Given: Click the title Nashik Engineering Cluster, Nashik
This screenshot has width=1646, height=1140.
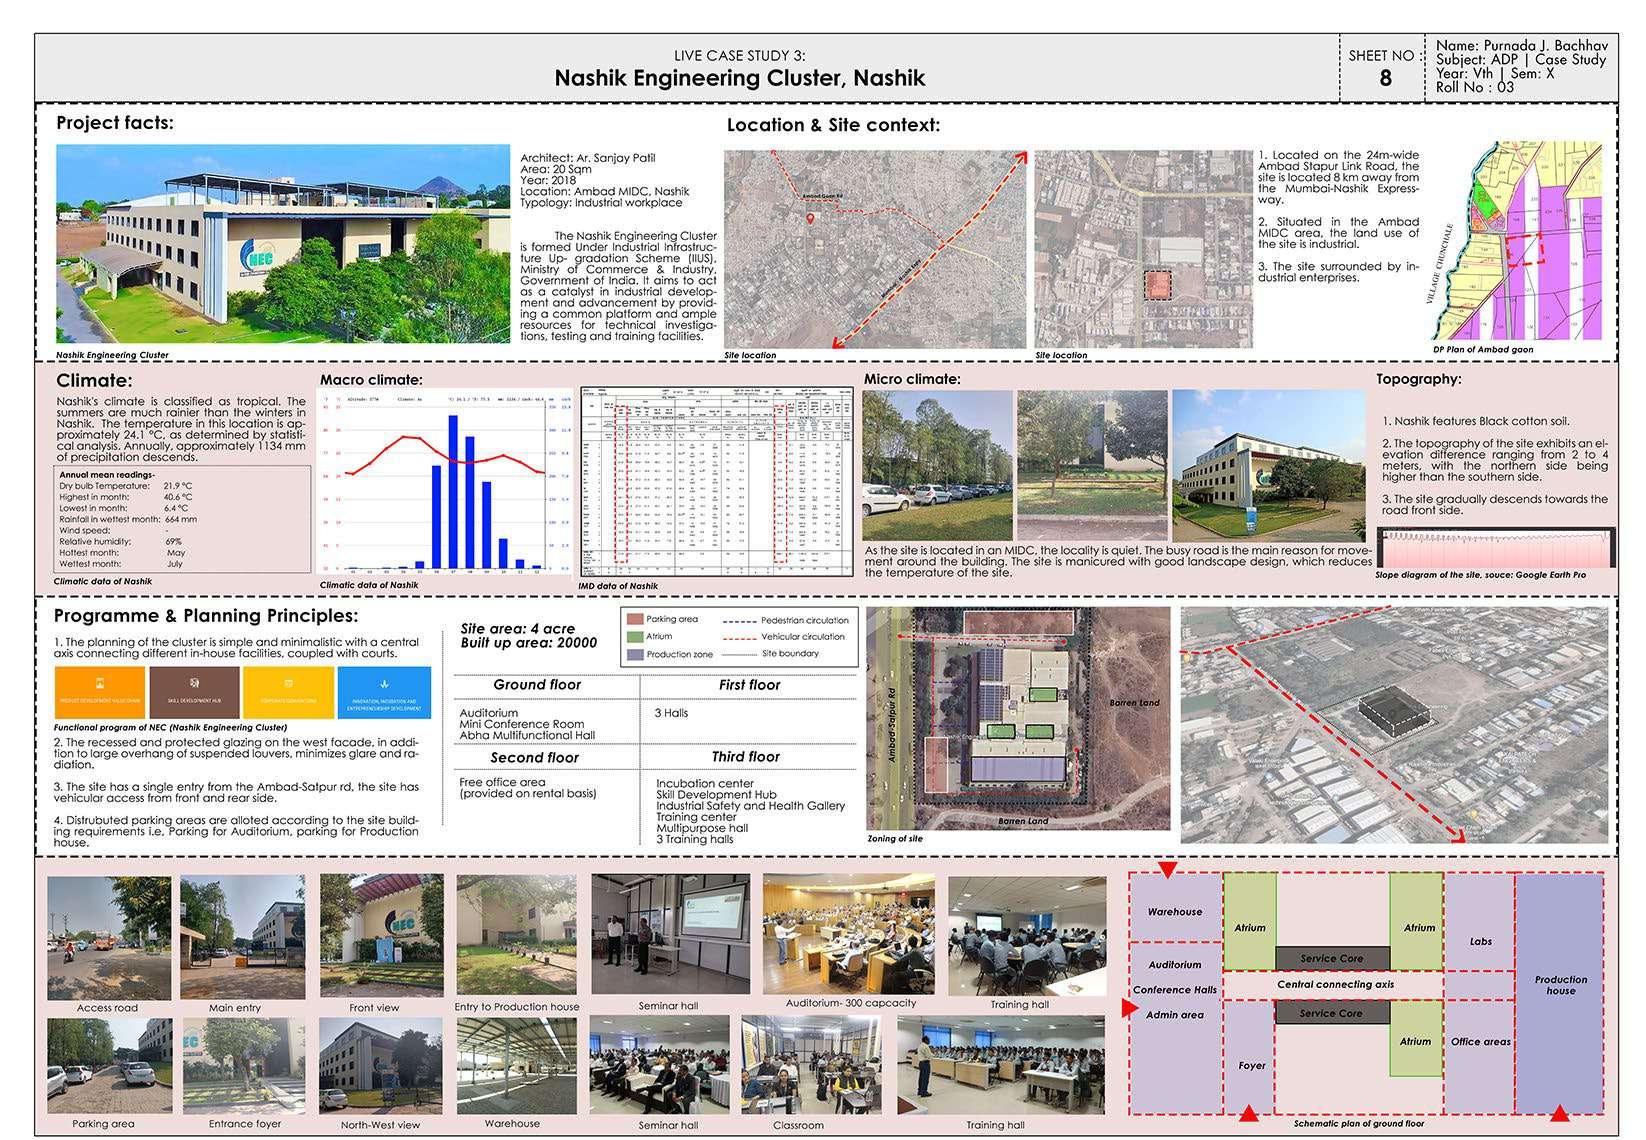Looking at the screenshot, I should (x=740, y=78).
